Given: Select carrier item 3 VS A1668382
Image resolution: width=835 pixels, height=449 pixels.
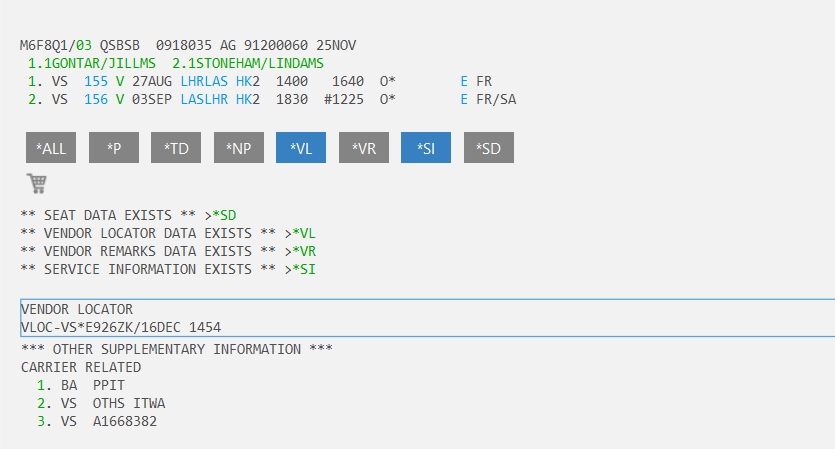Looking at the screenshot, I should click(97, 421).
